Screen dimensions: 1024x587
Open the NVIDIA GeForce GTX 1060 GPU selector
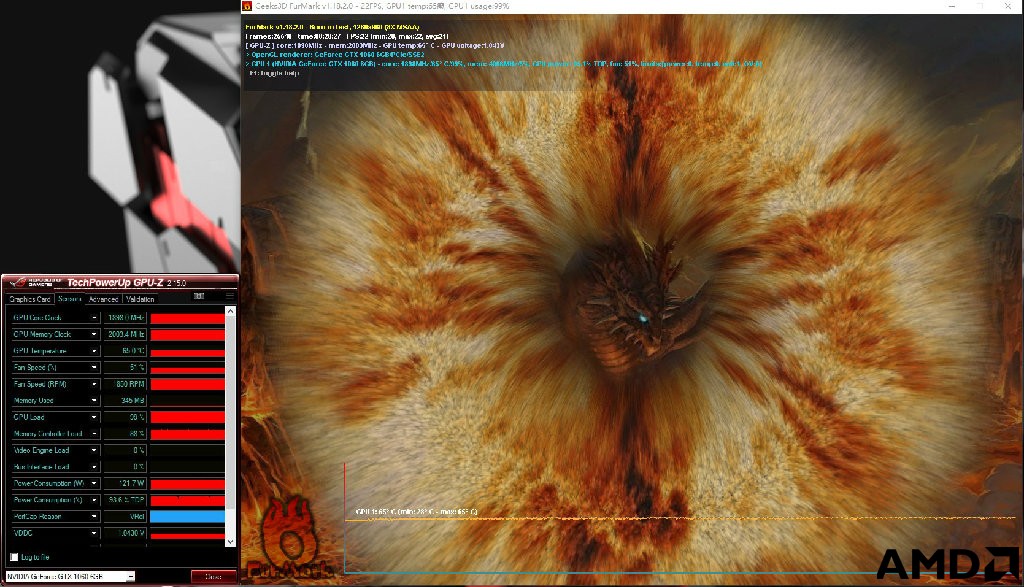click(71, 577)
